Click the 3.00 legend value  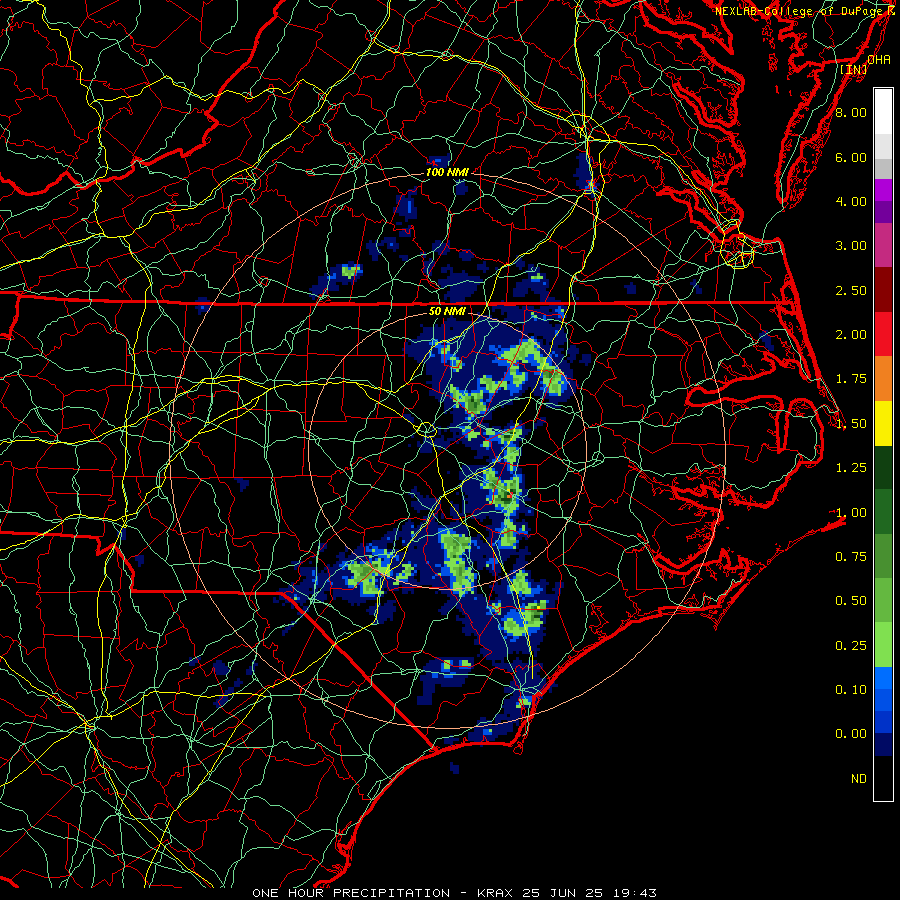[851, 246]
